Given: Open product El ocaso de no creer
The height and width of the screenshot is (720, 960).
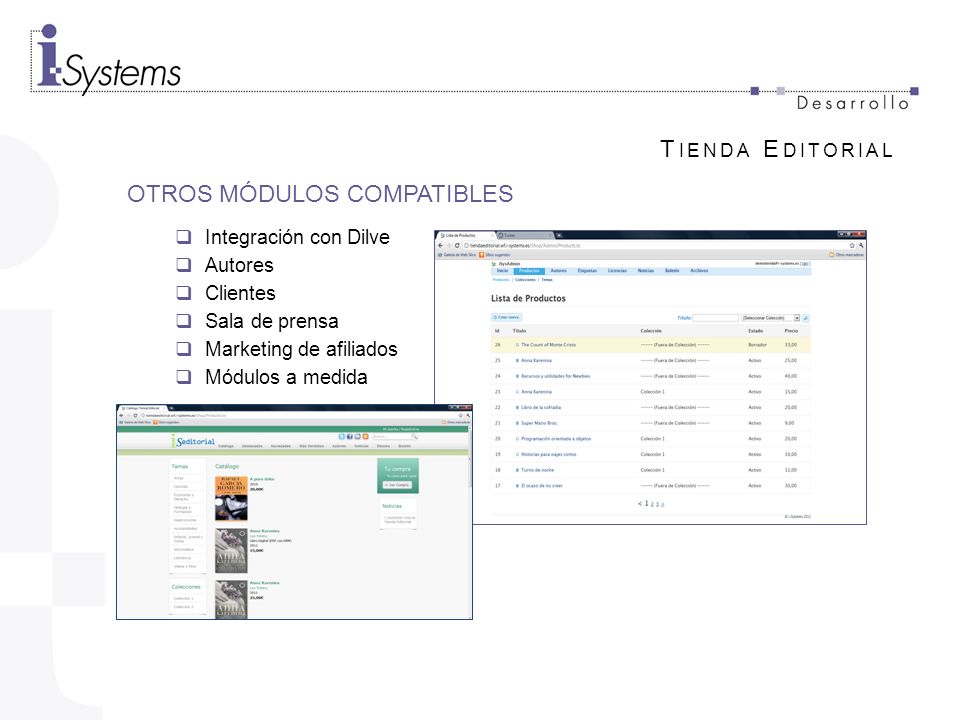Looking at the screenshot, I should (x=542, y=486).
